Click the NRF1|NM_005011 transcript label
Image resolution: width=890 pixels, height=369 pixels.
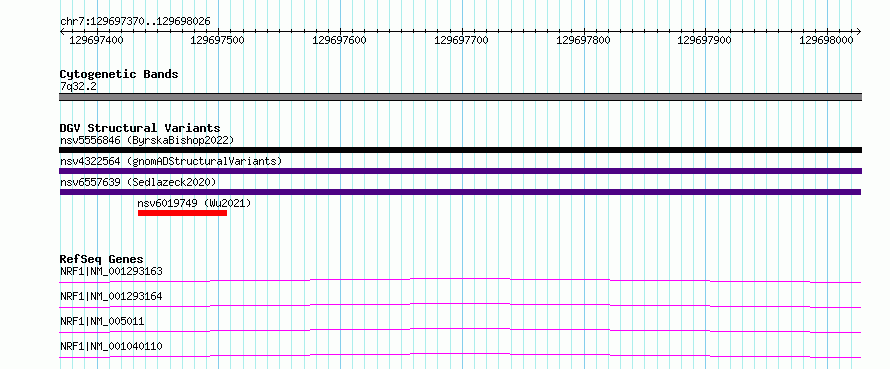102,321
